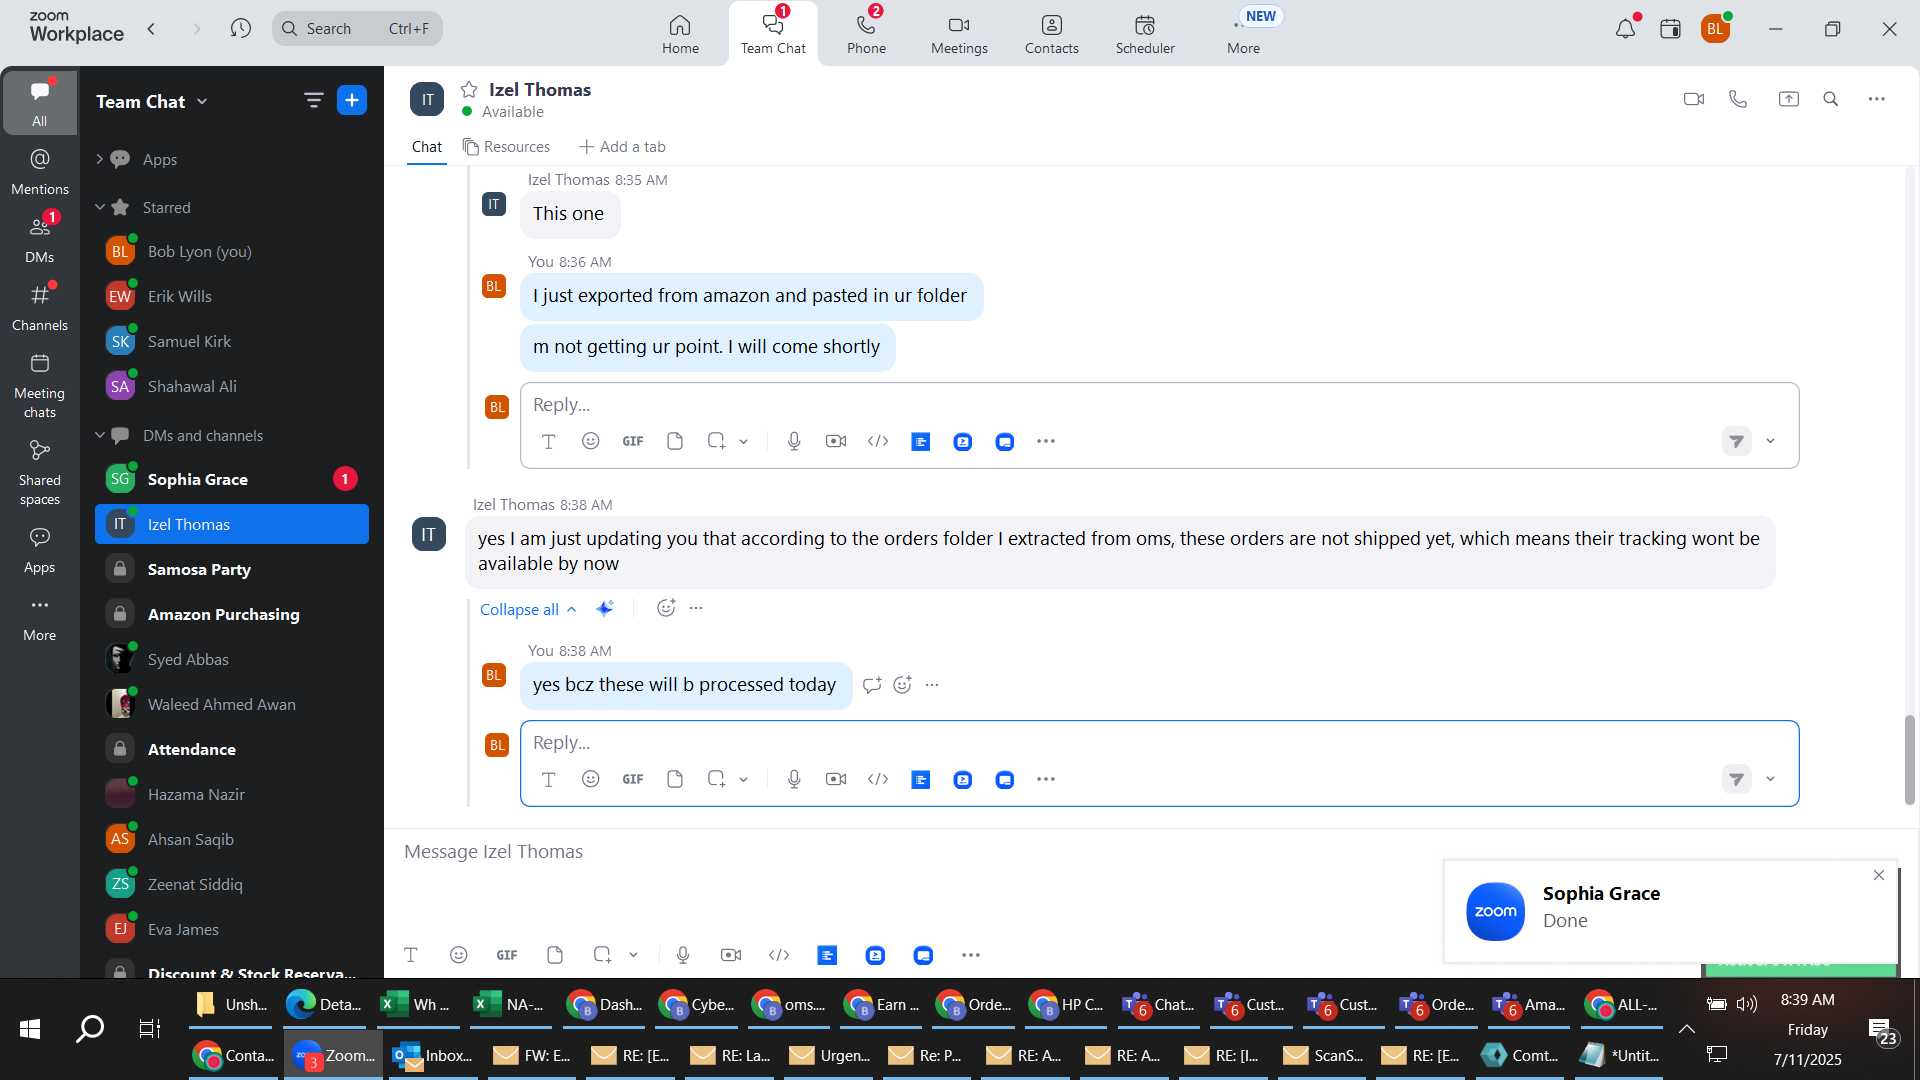Collapse the Starred section
The image size is (1920, 1080).
[x=99, y=207]
